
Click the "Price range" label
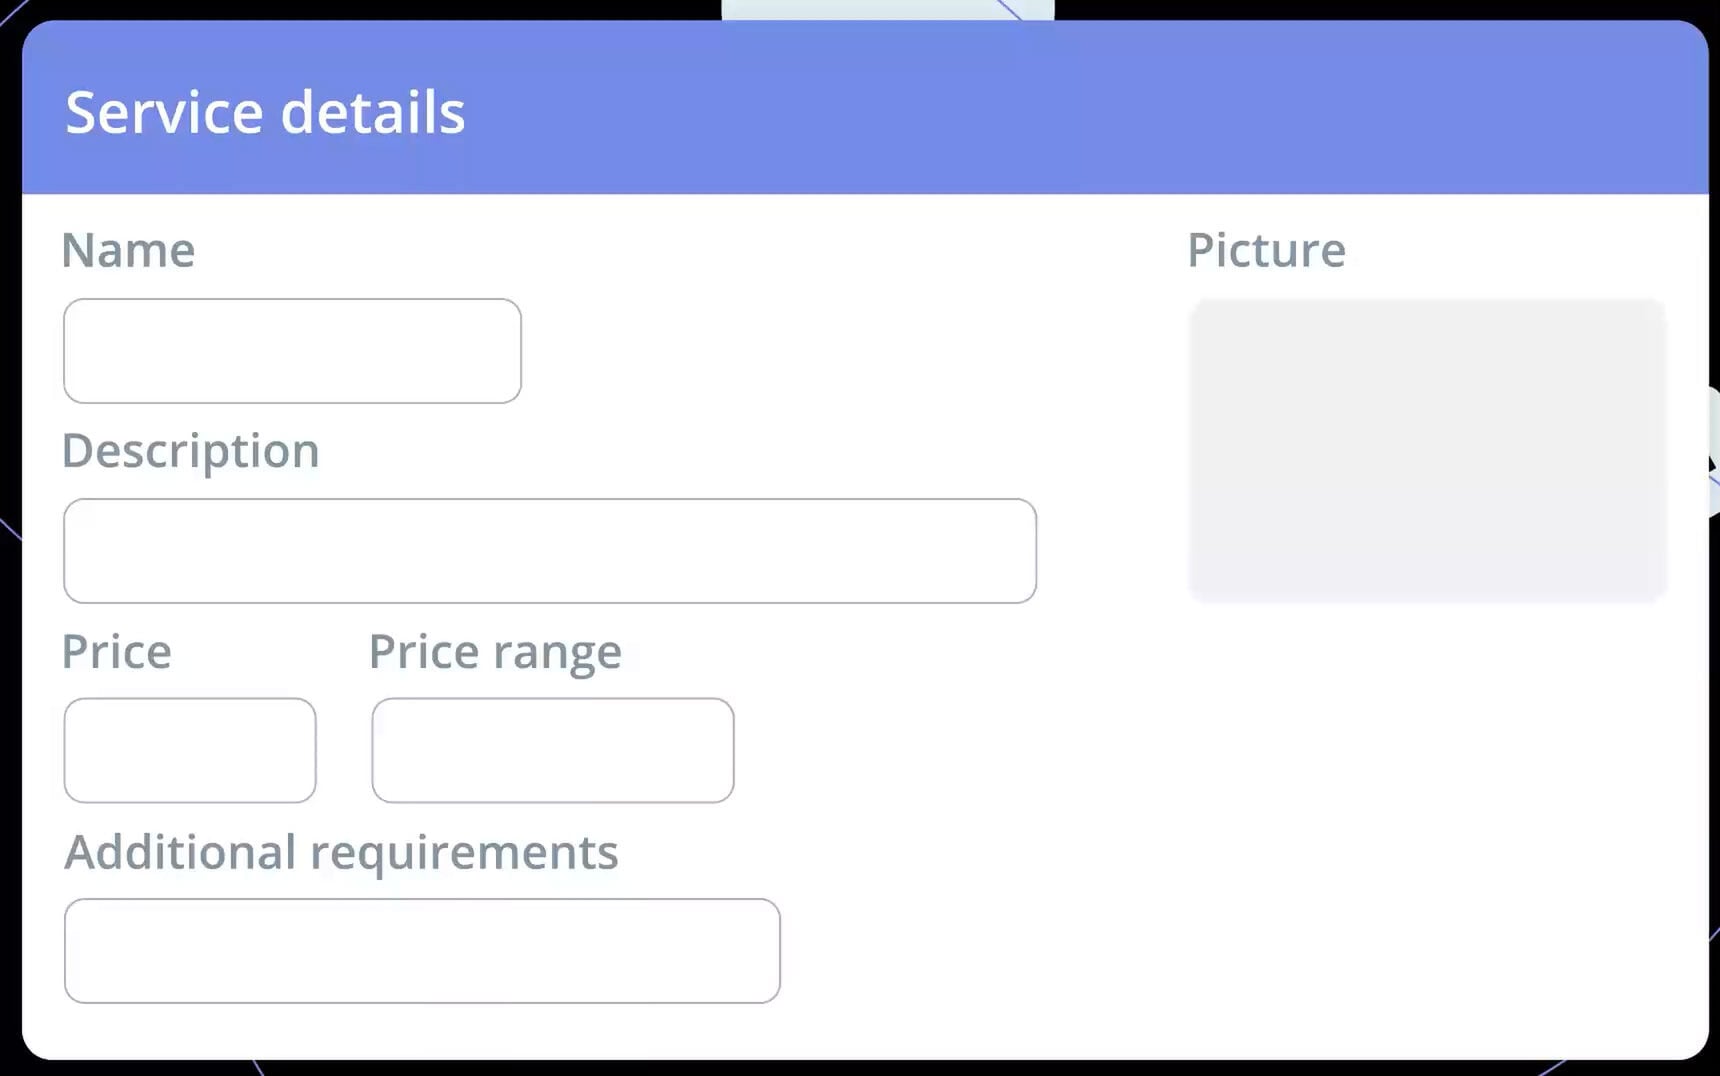(495, 652)
